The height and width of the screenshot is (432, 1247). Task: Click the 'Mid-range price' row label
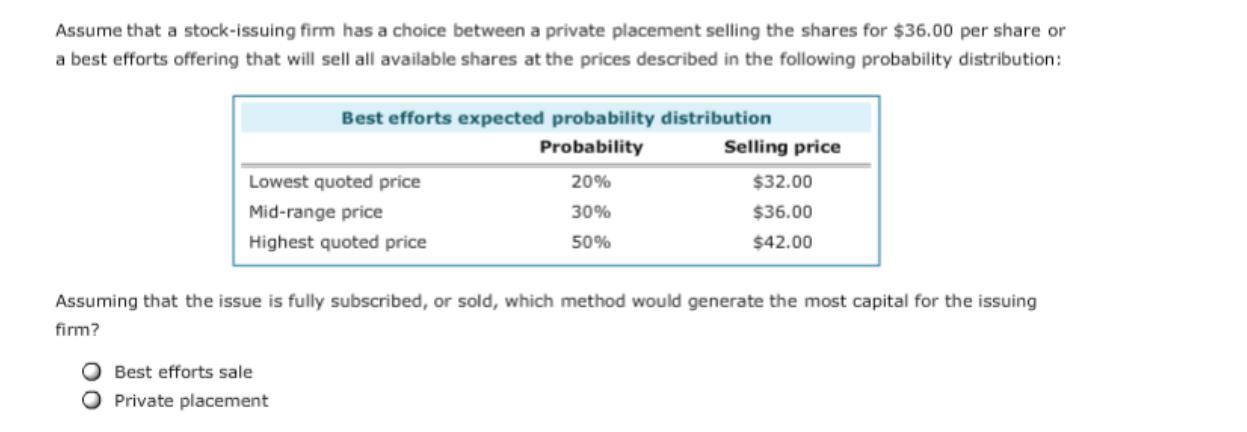(315, 212)
